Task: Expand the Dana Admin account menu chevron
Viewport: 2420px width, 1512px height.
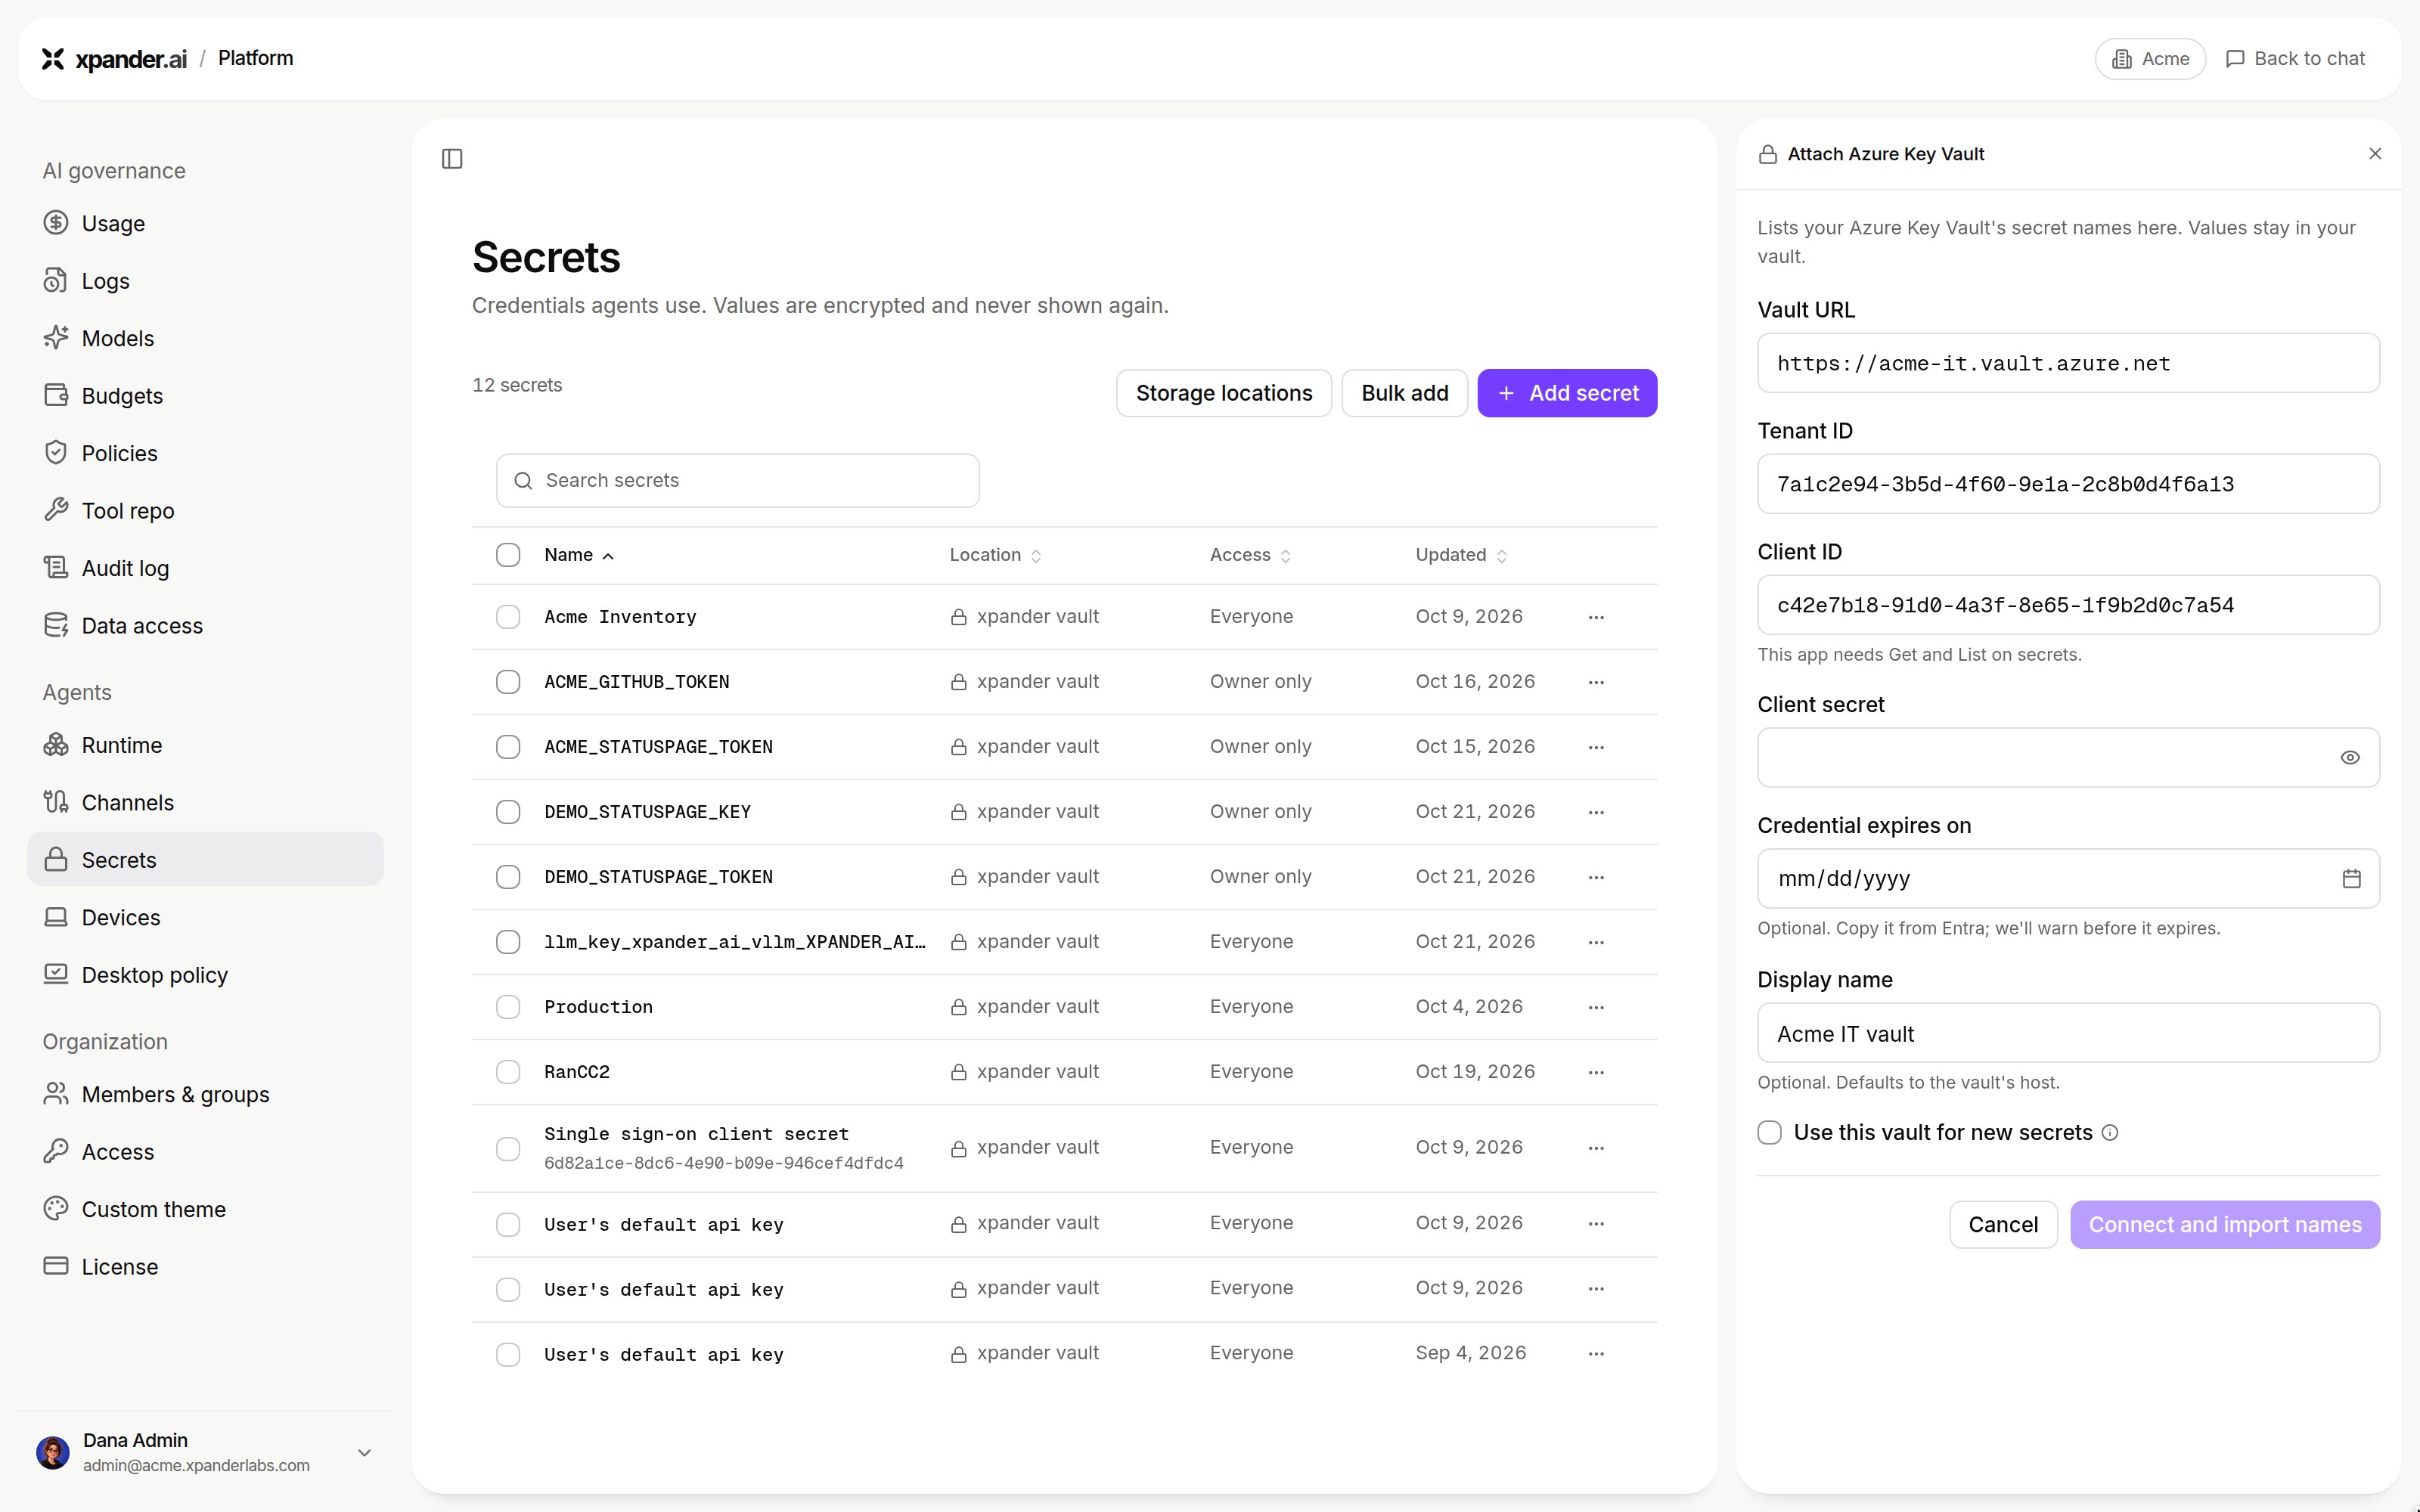Action: pos(364,1452)
